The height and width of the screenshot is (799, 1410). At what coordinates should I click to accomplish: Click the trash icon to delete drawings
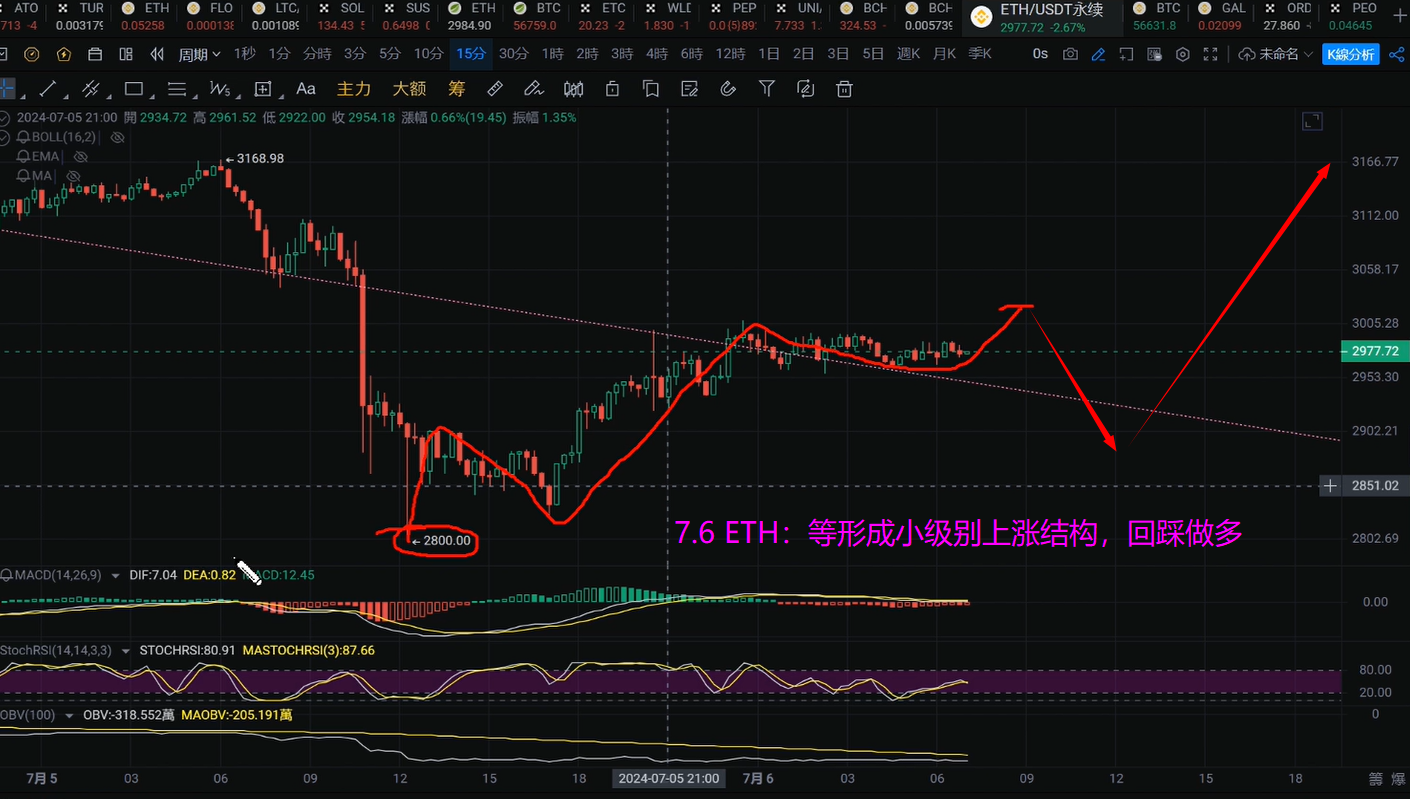point(844,89)
